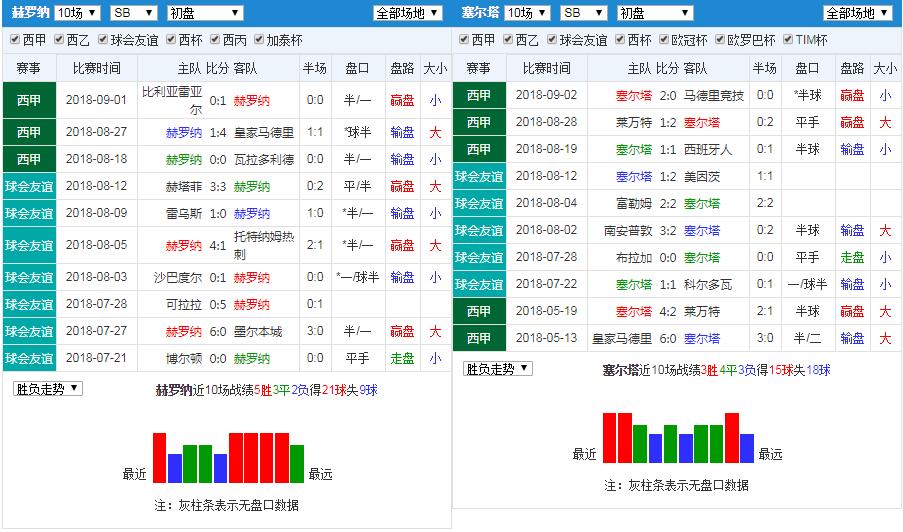Click 平/半 handicap in 赫塔菲 row

[x=357, y=187]
